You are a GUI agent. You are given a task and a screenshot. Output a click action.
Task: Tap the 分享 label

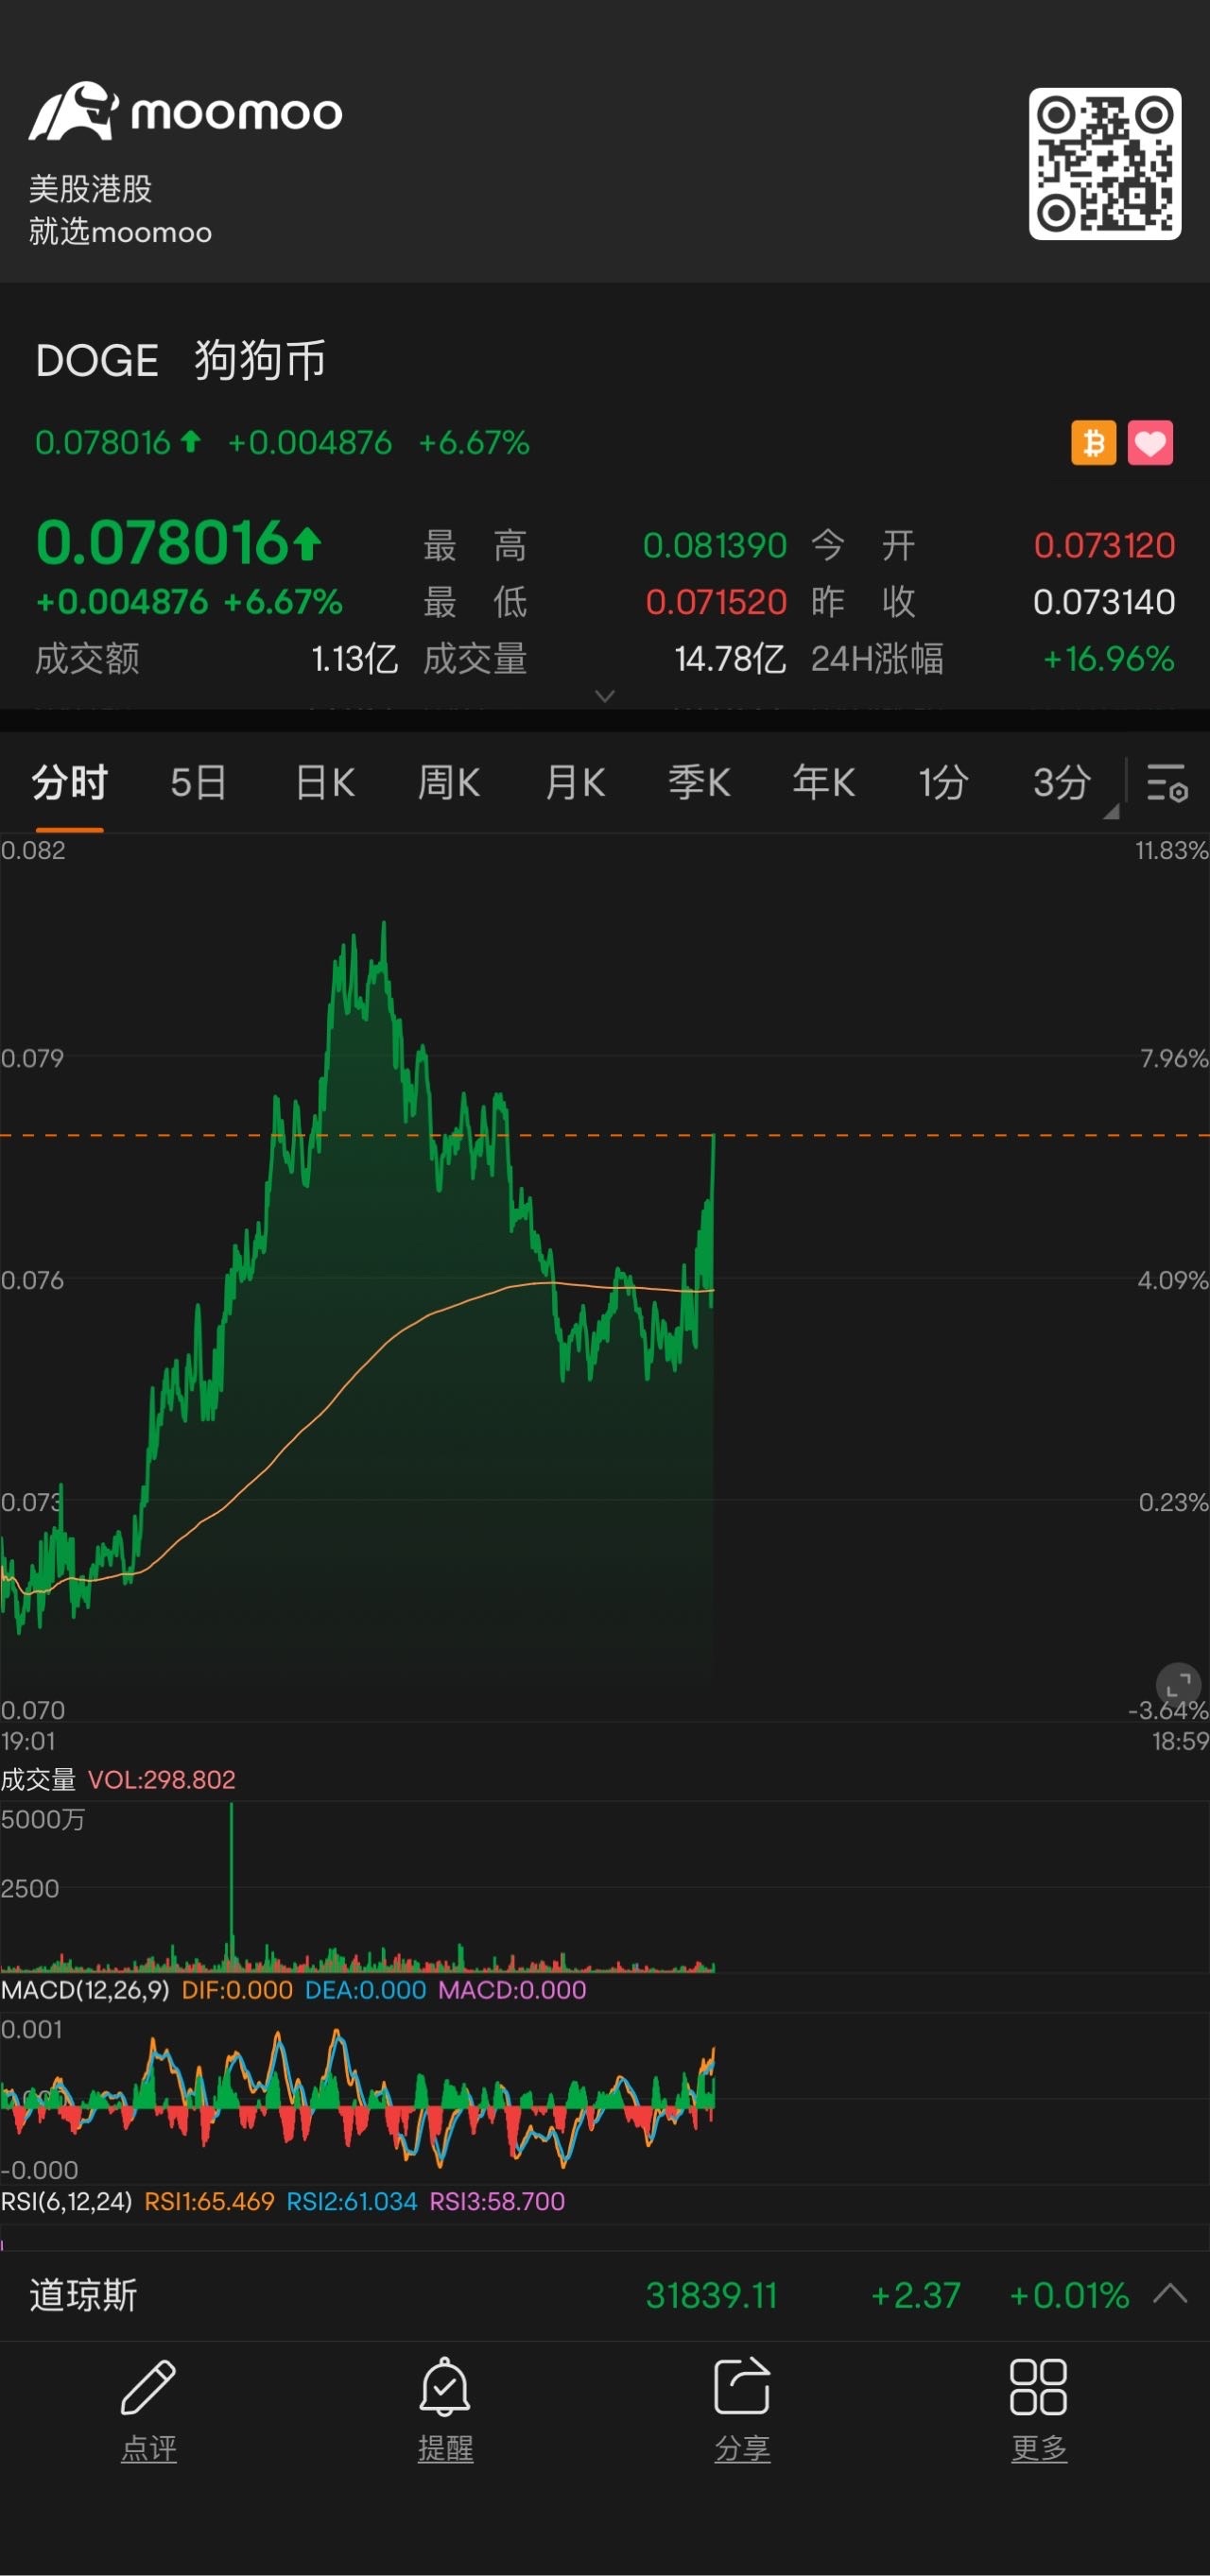point(742,2448)
